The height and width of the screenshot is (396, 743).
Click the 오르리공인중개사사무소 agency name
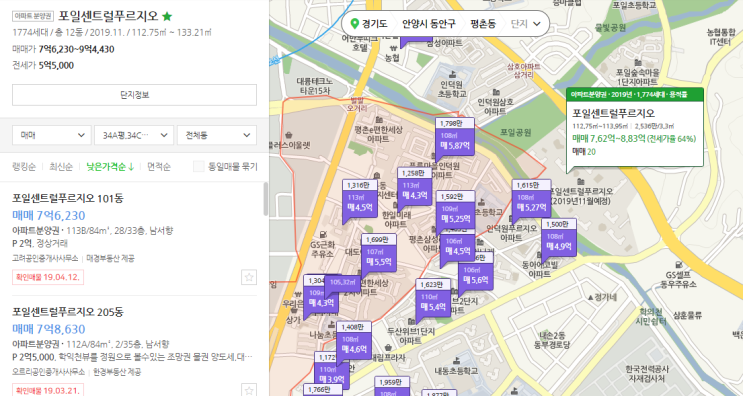pos(48,372)
